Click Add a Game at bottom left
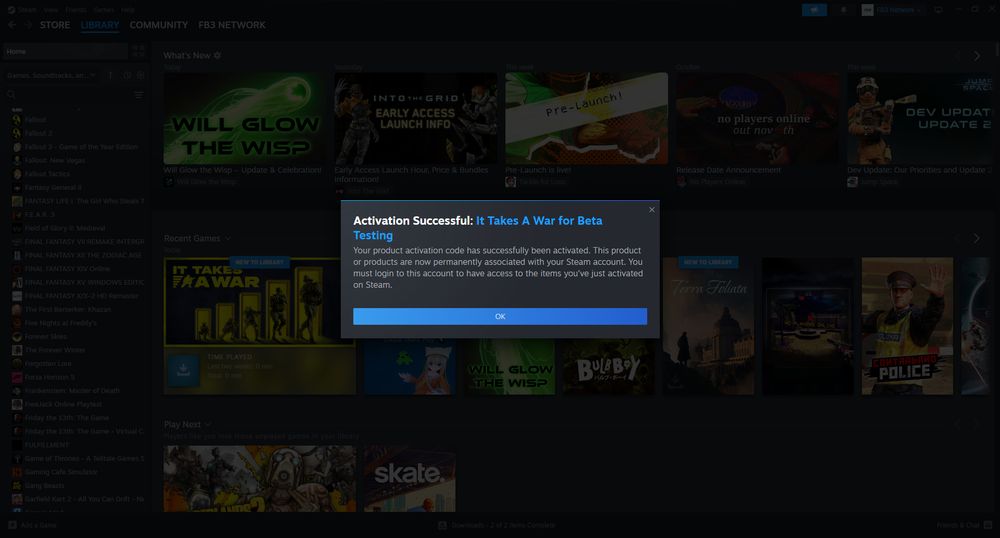 (x=33, y=525)
